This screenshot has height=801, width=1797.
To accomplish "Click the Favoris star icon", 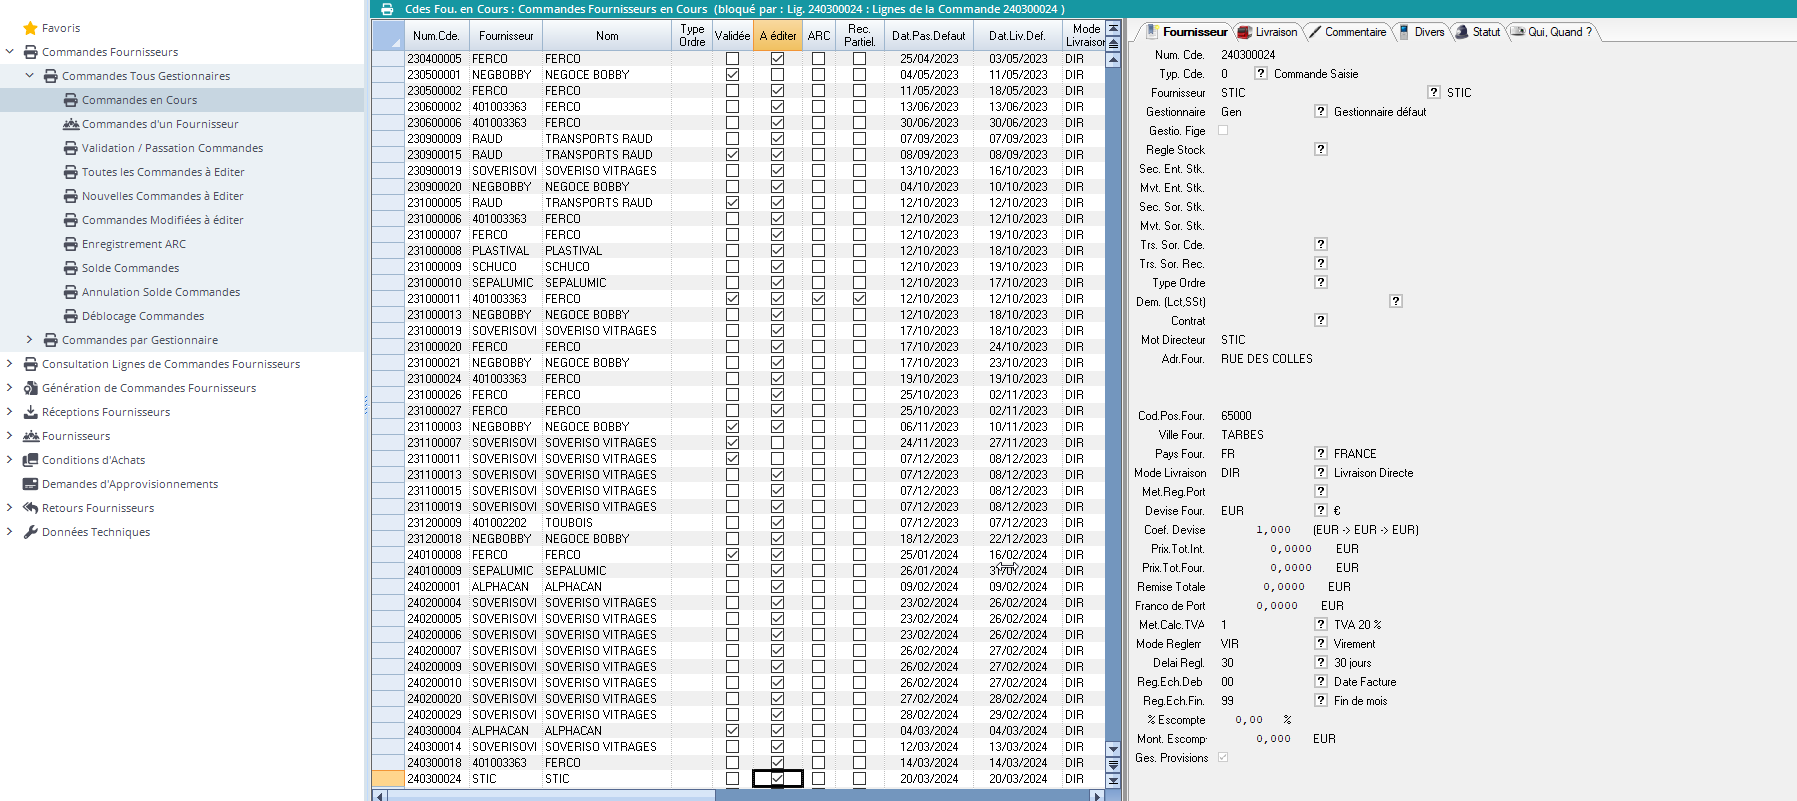I will coord(30,28).
